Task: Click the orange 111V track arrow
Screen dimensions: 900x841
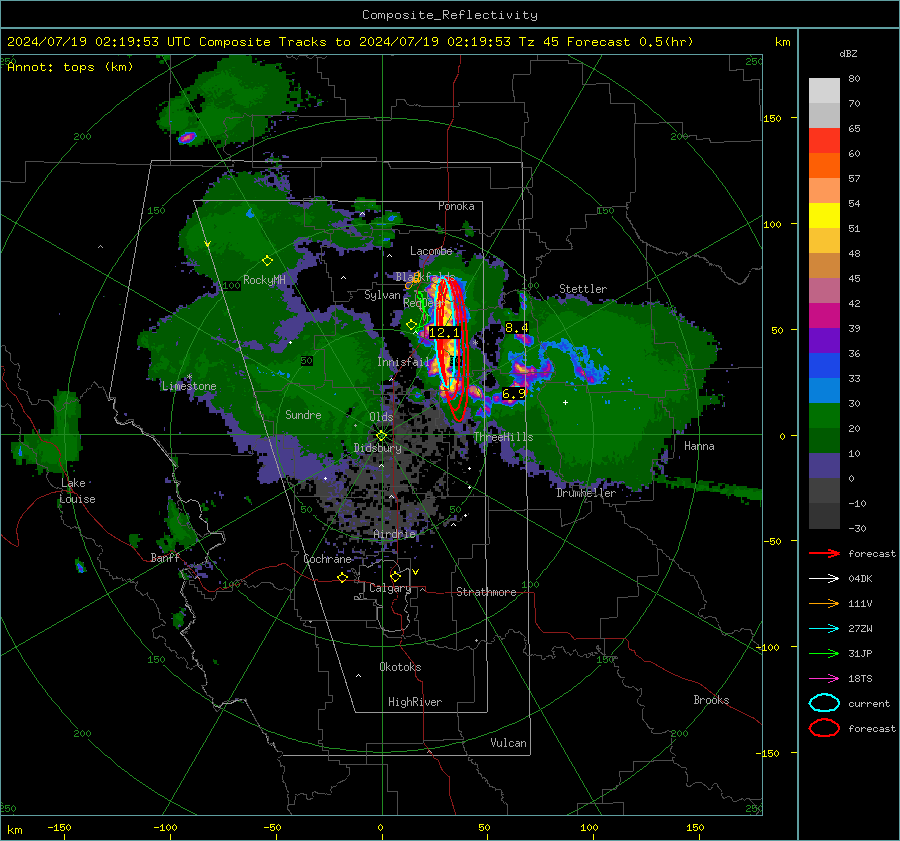Action: point(824,603)
